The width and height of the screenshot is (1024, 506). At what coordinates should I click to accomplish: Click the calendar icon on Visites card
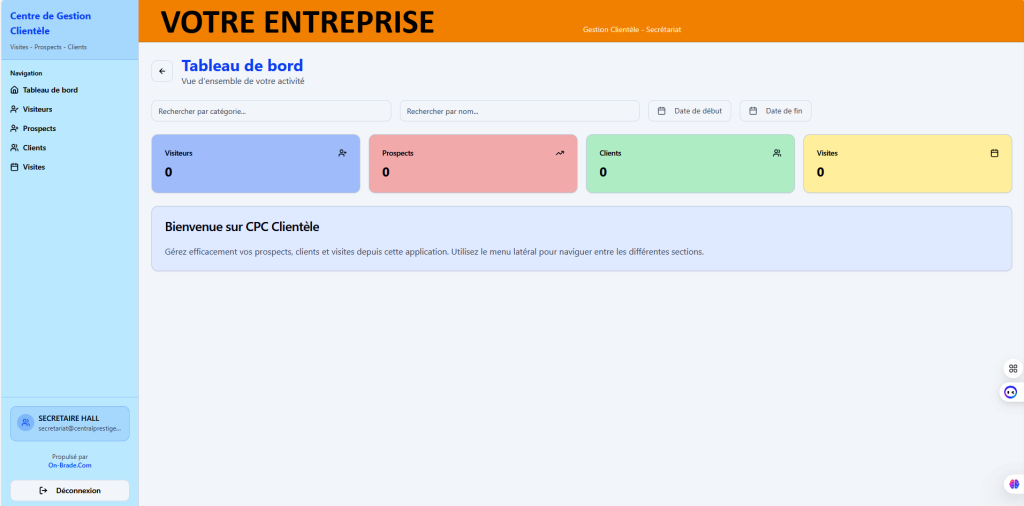[x=994, y=153]
